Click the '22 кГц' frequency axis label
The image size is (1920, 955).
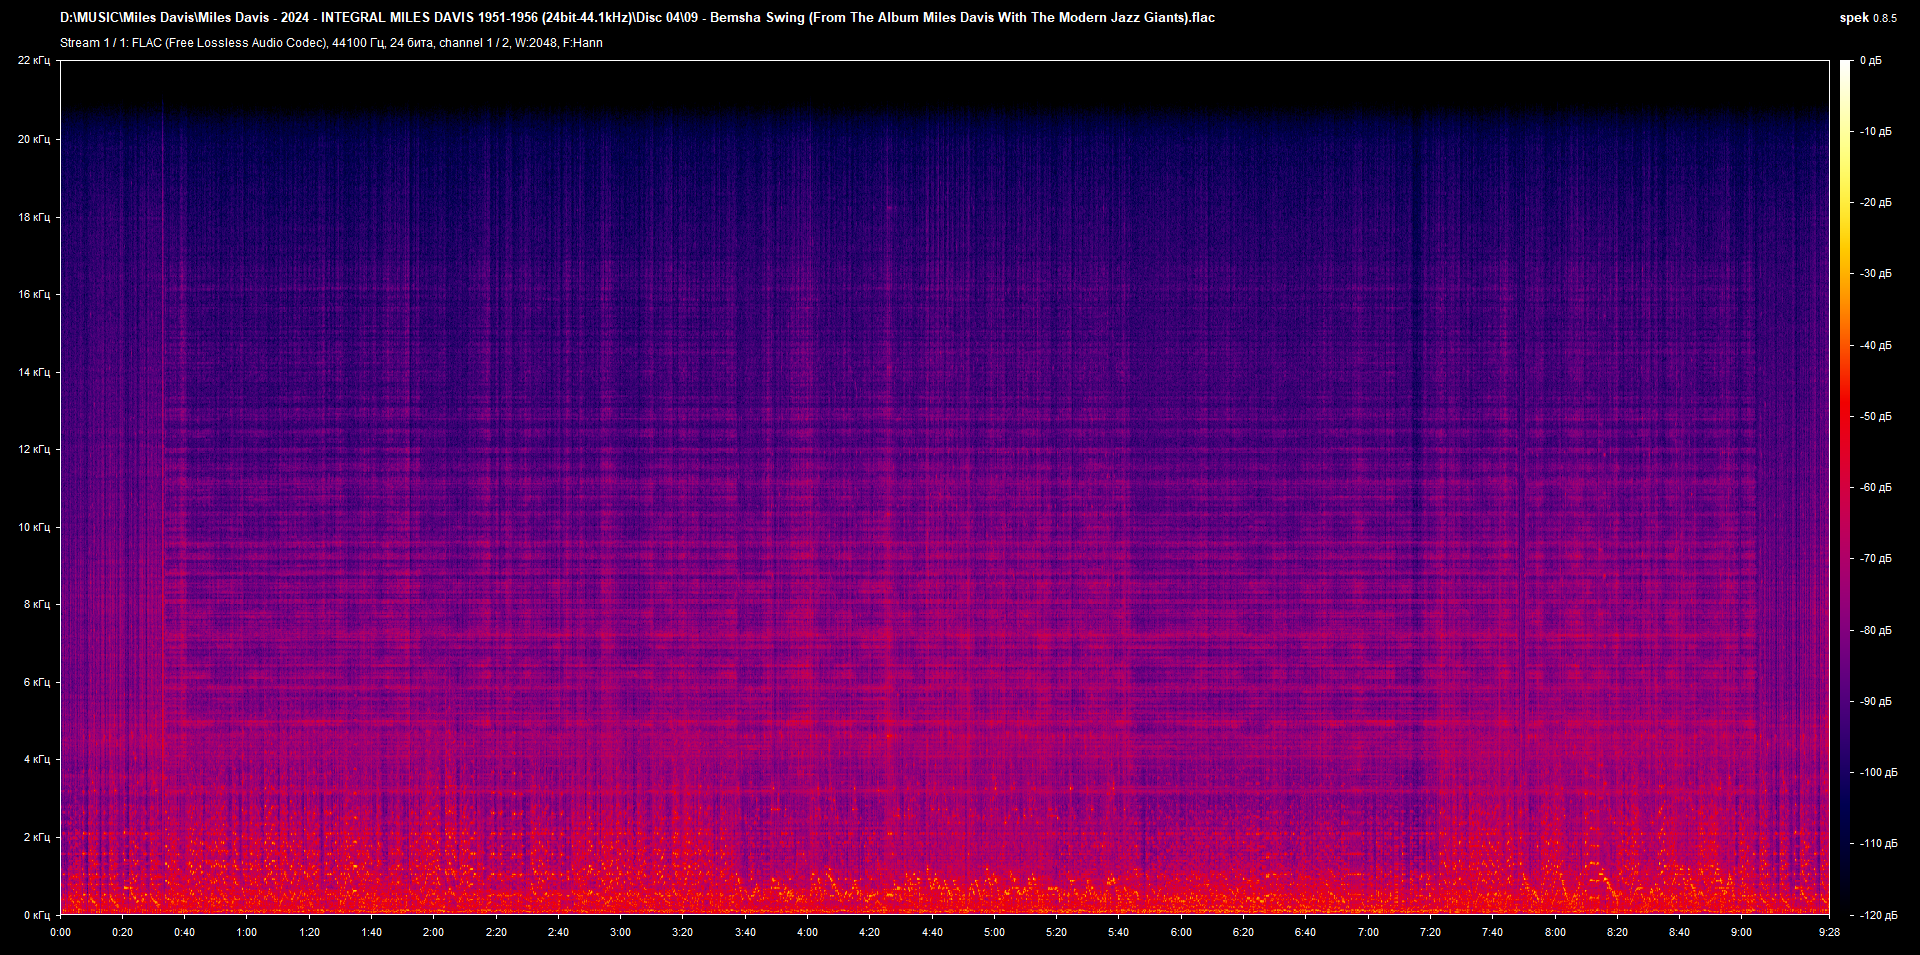pos(34,61)
